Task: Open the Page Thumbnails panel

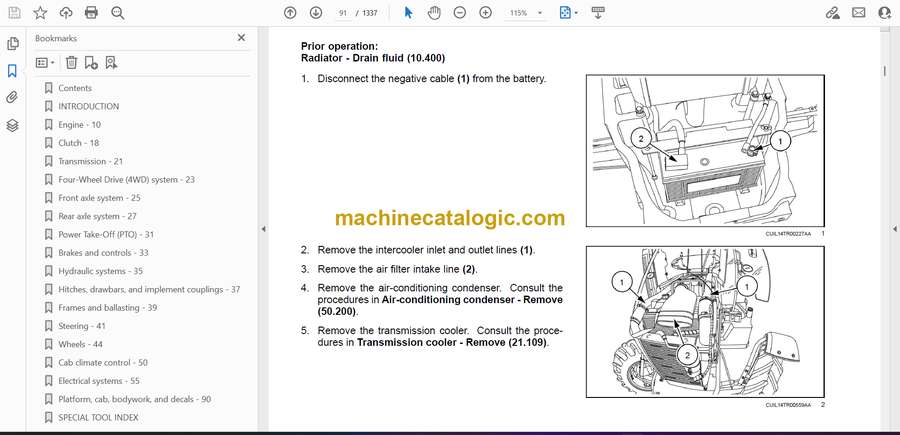Action: click(13, 44)
